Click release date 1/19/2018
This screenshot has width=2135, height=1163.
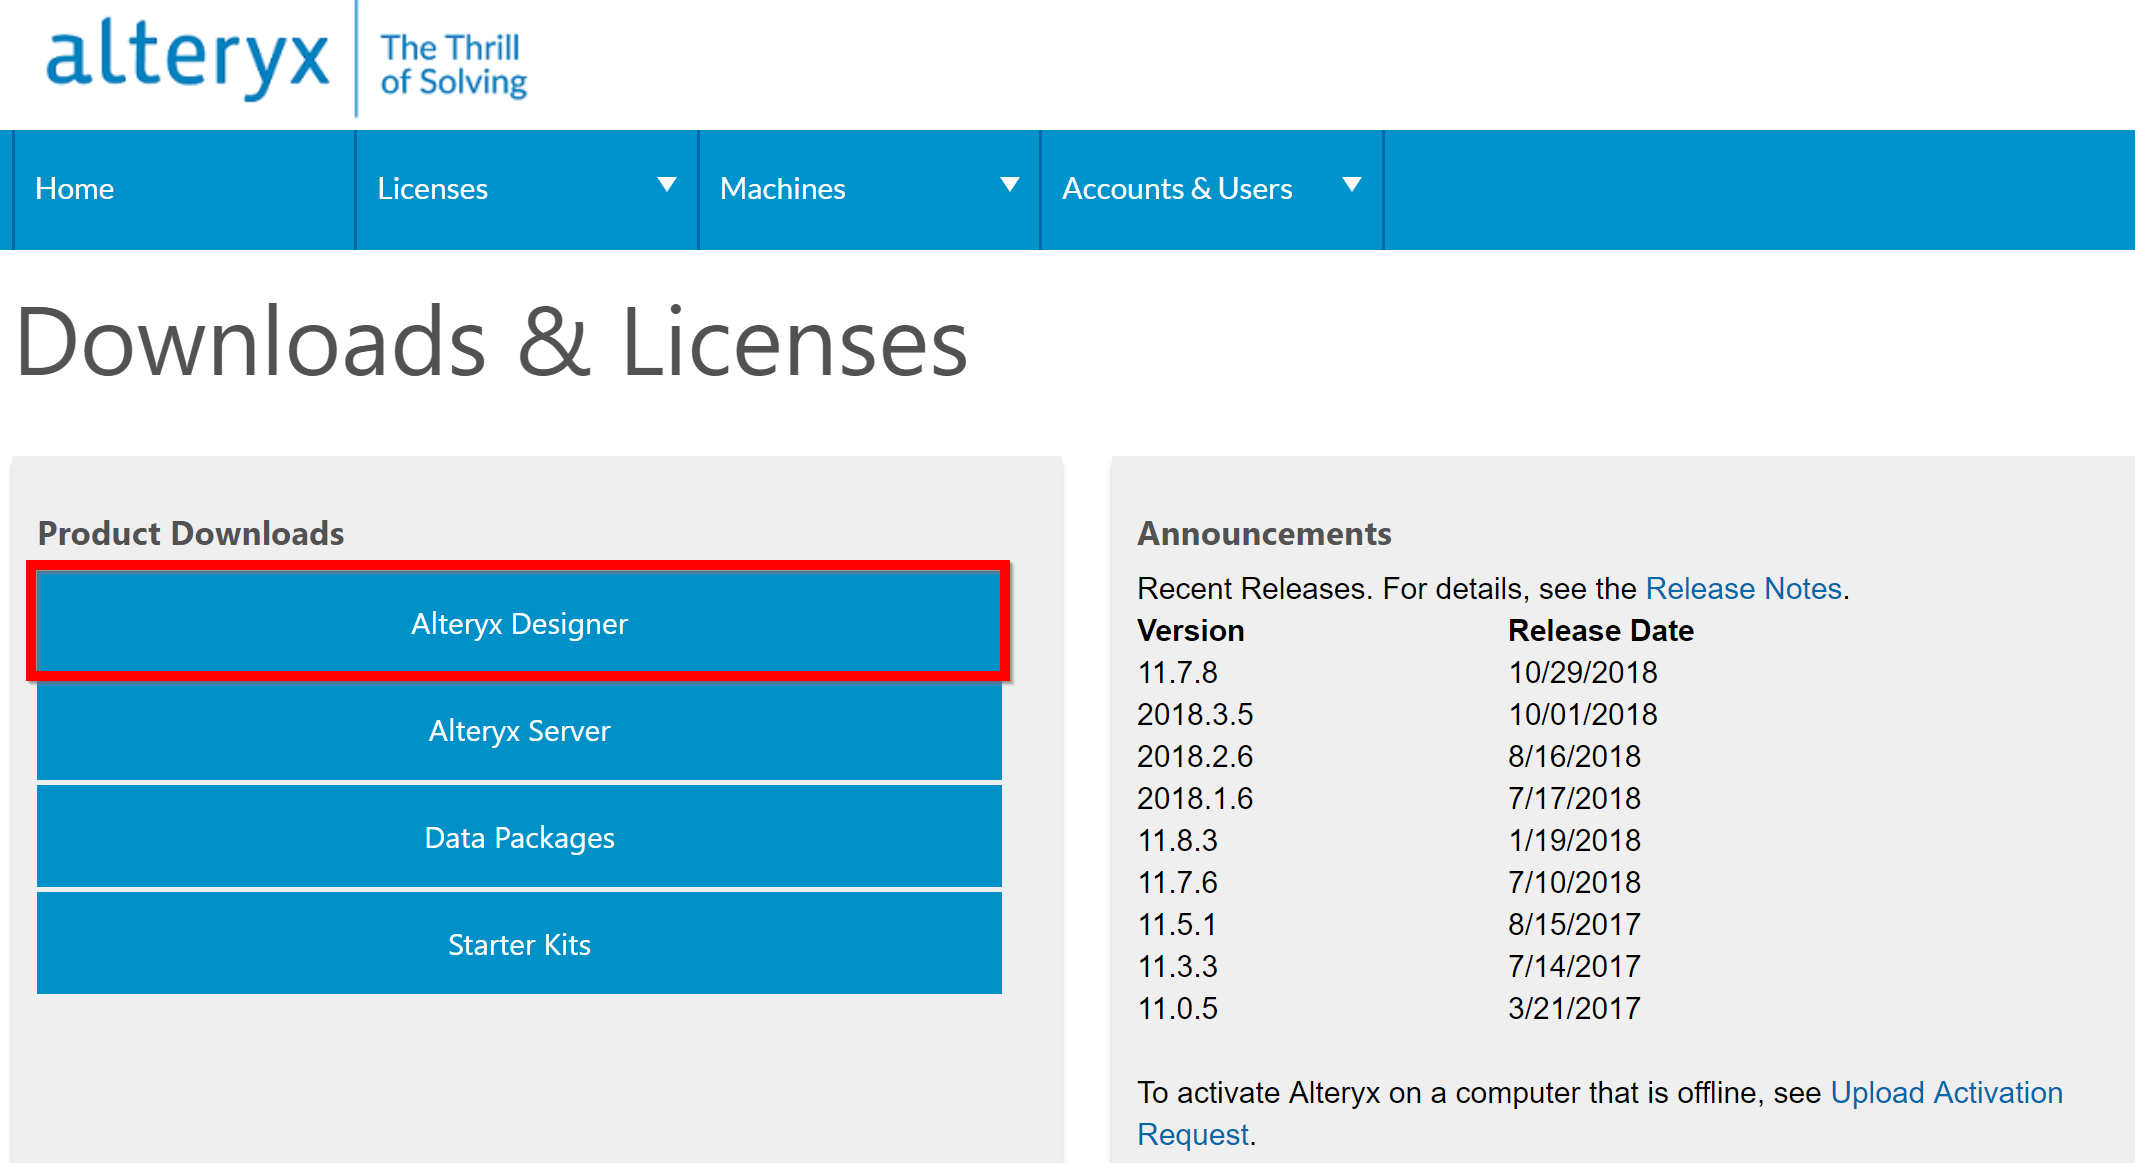(x=1574, y=840)
